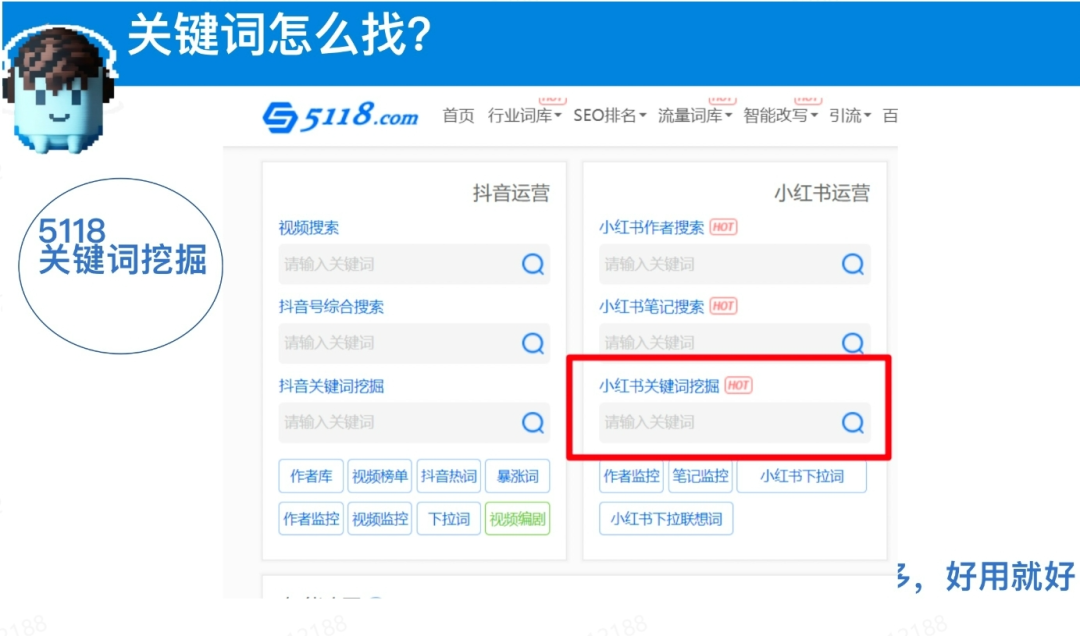The width and height of the screenshot is (1080, 636).
Task: Expand the SEO排名 dropdown menu
Action: coord(610,116)
